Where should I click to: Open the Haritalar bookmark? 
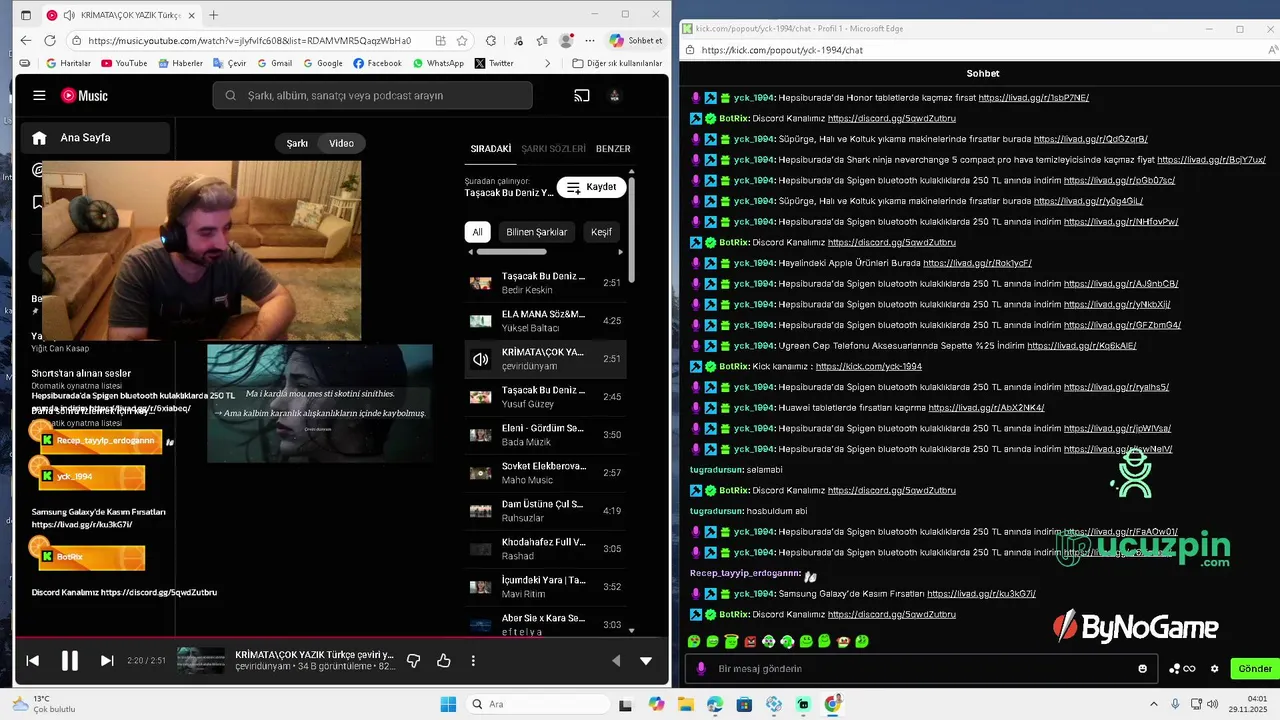[x=68, y=63]
